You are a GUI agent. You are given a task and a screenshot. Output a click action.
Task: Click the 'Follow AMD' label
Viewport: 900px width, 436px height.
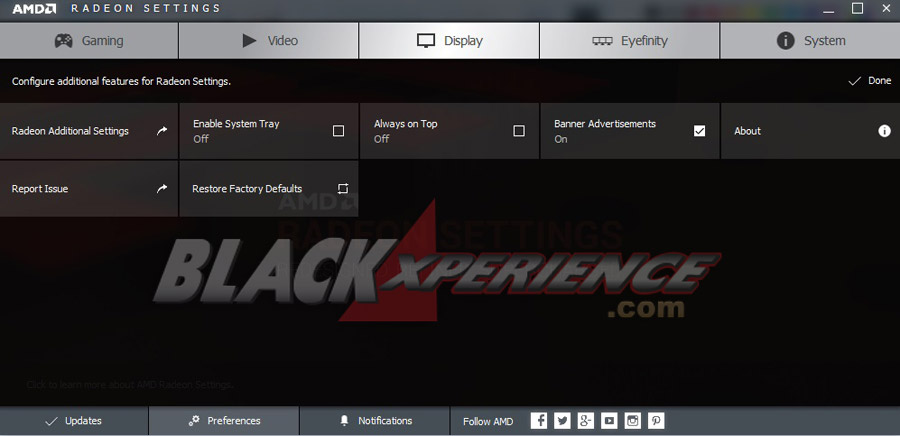coord(488,422)
